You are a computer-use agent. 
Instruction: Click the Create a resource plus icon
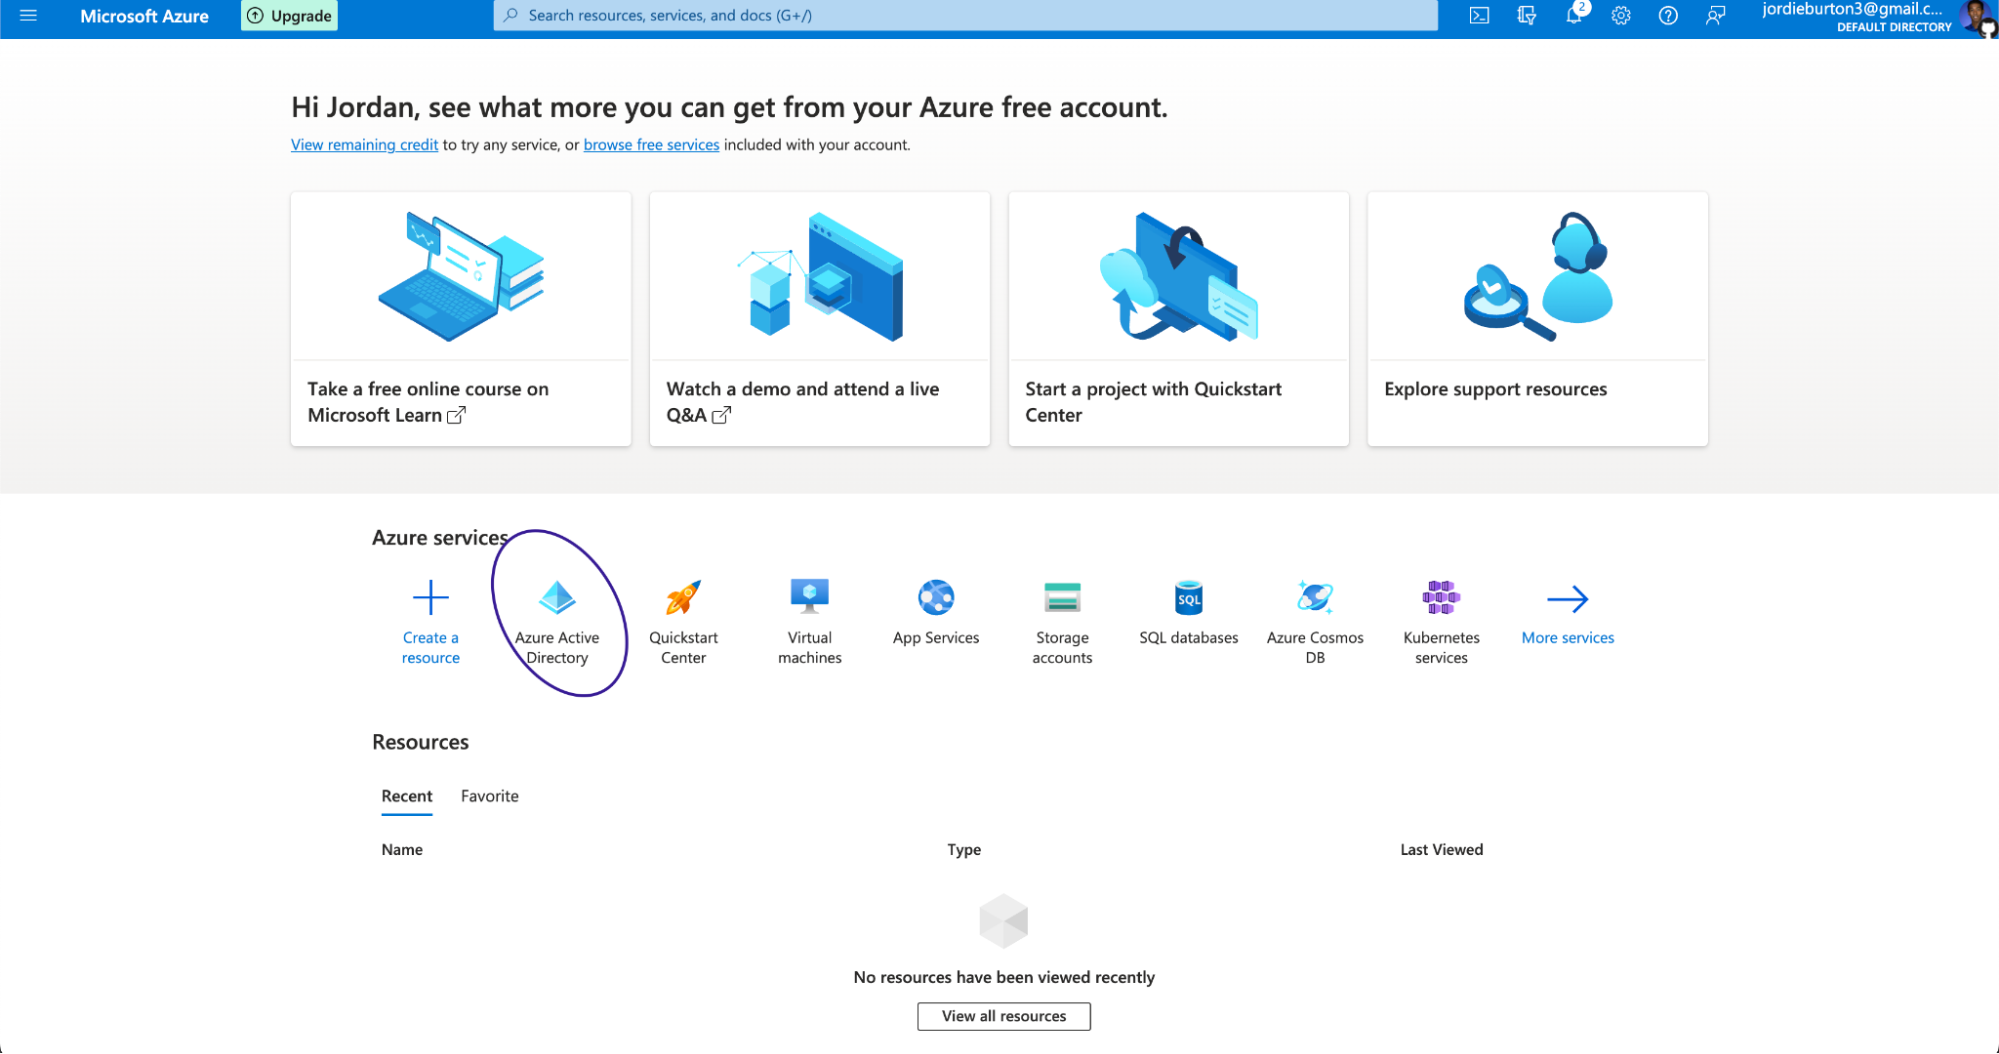(x=431, y=598)
